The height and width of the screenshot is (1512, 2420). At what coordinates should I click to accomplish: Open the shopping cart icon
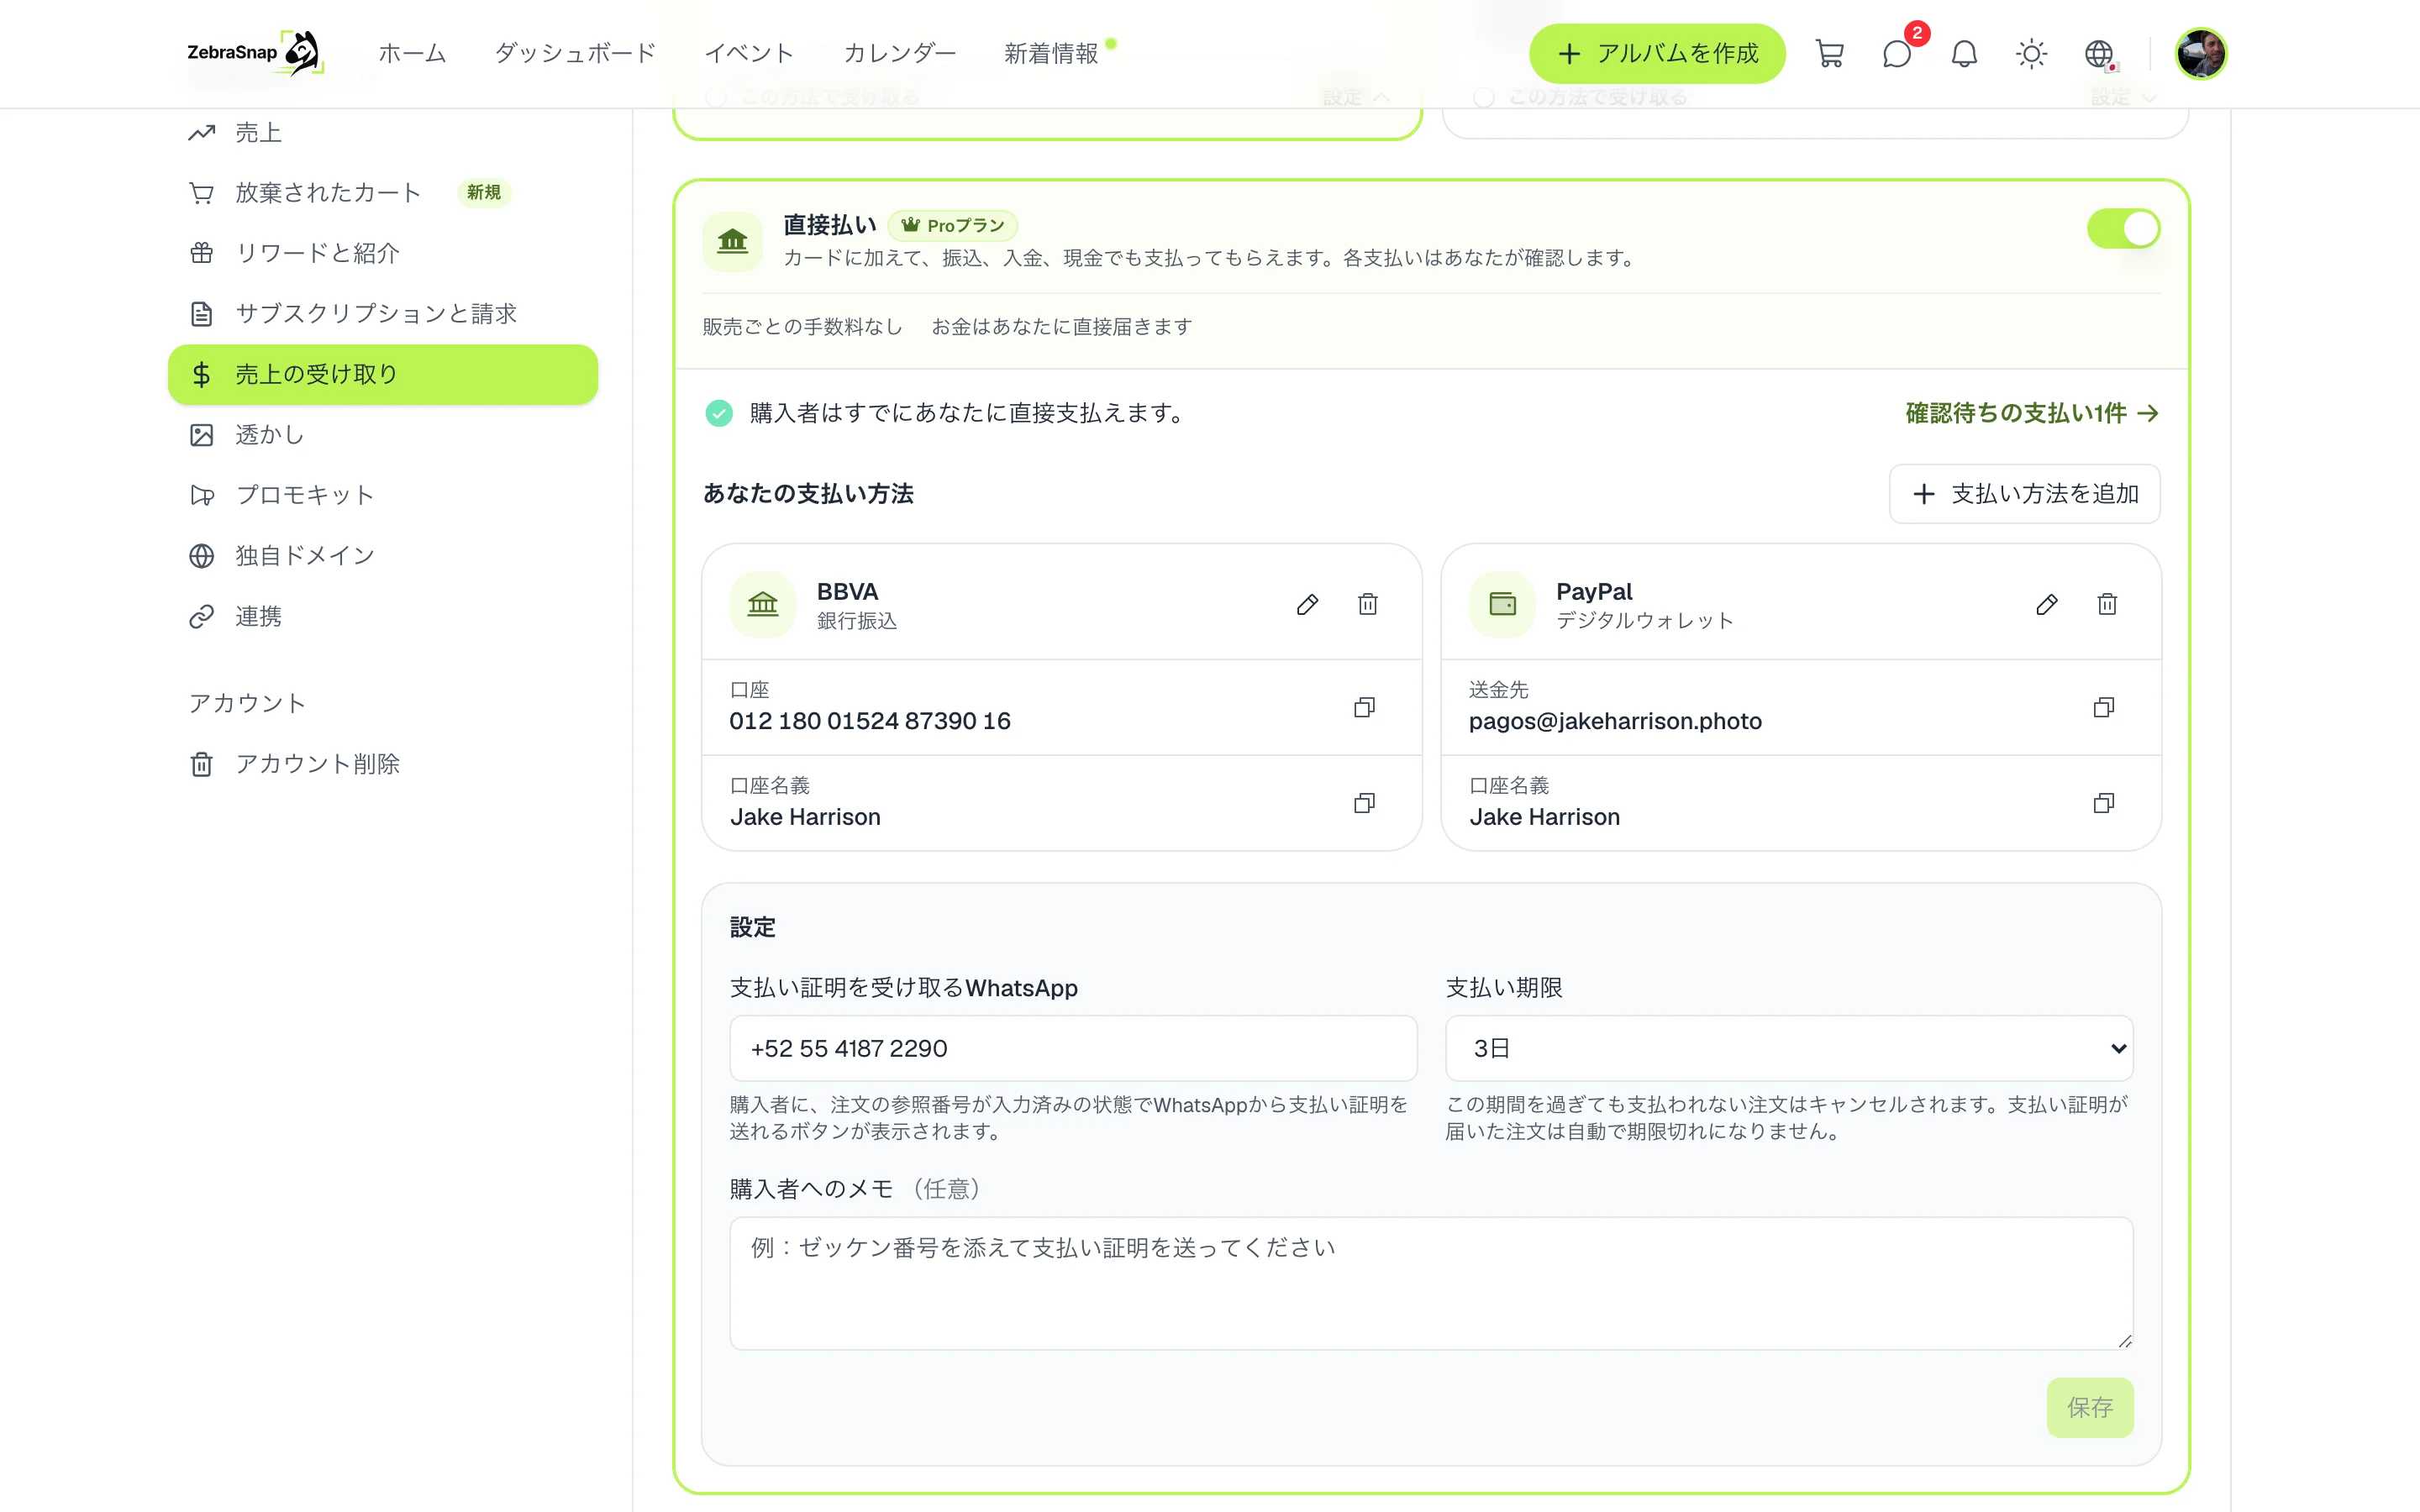1829,53
